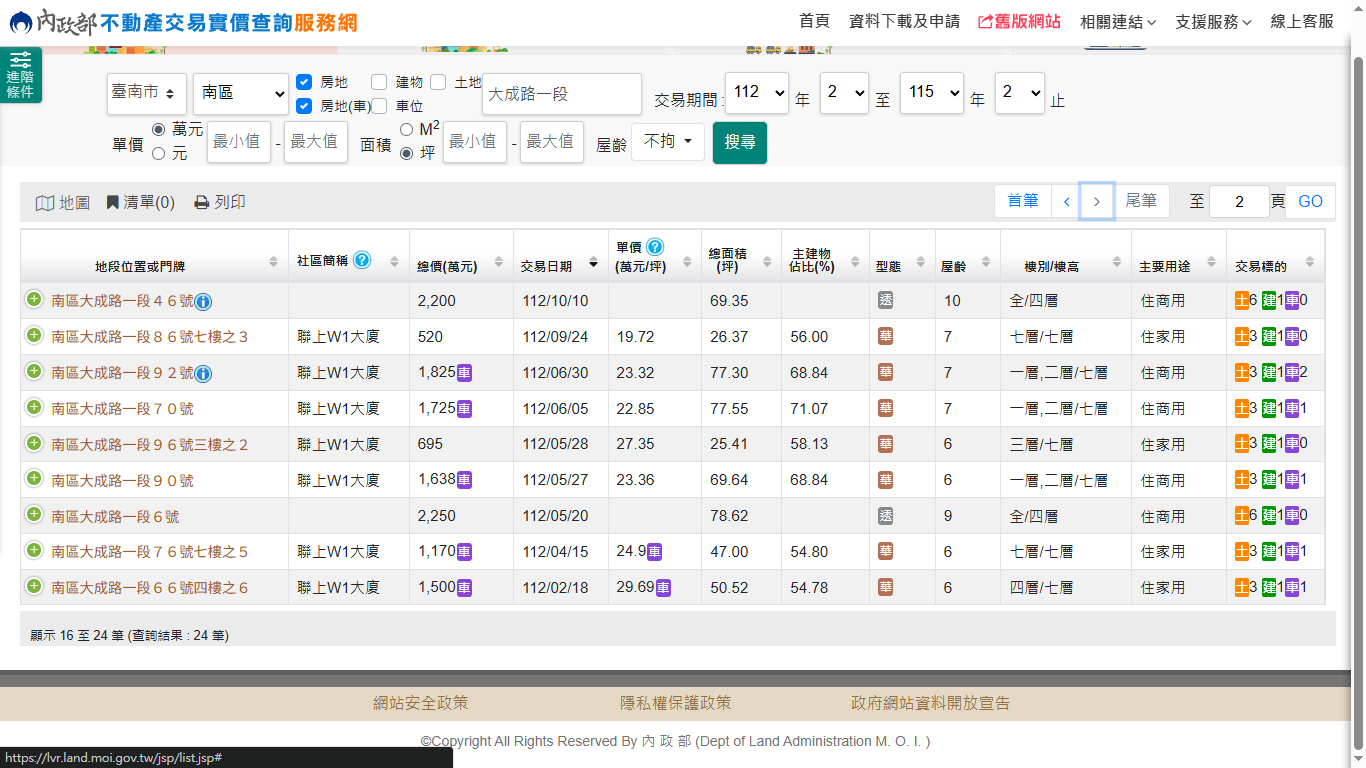The width and height of the screenshot is (1366, 768).
Task: Click help icon next to 社區簡稱 header
Action: pyautogui.click(x=362, y=260)
